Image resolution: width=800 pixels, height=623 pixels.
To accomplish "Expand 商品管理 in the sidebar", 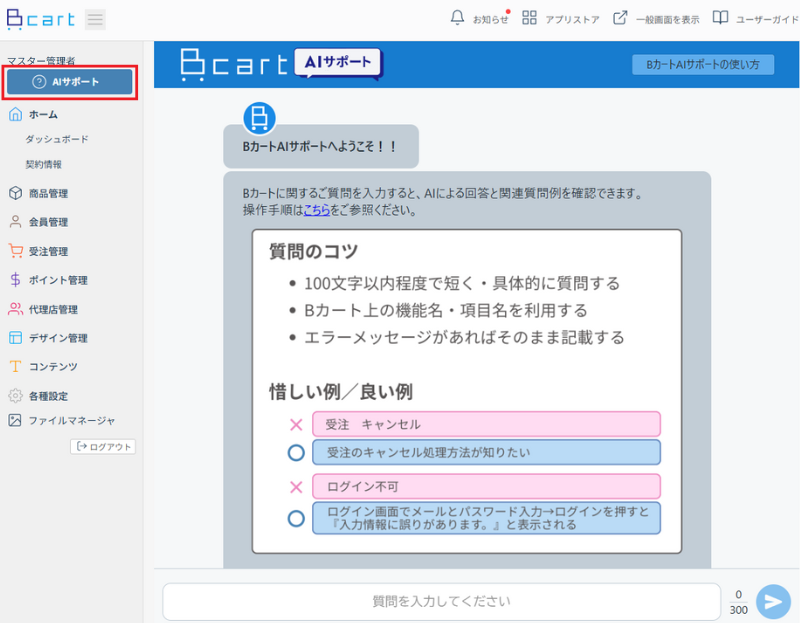I will tap(48, 193).
